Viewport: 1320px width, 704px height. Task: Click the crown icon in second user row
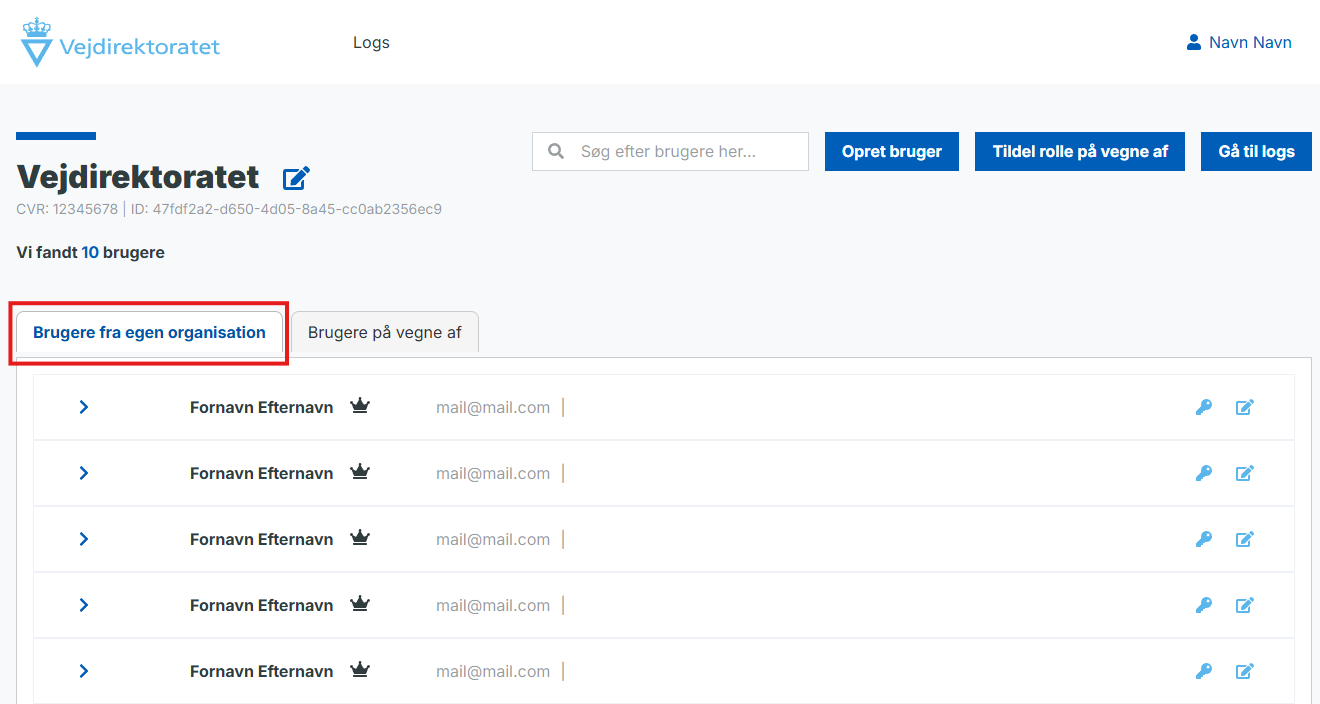coord(360,472)
